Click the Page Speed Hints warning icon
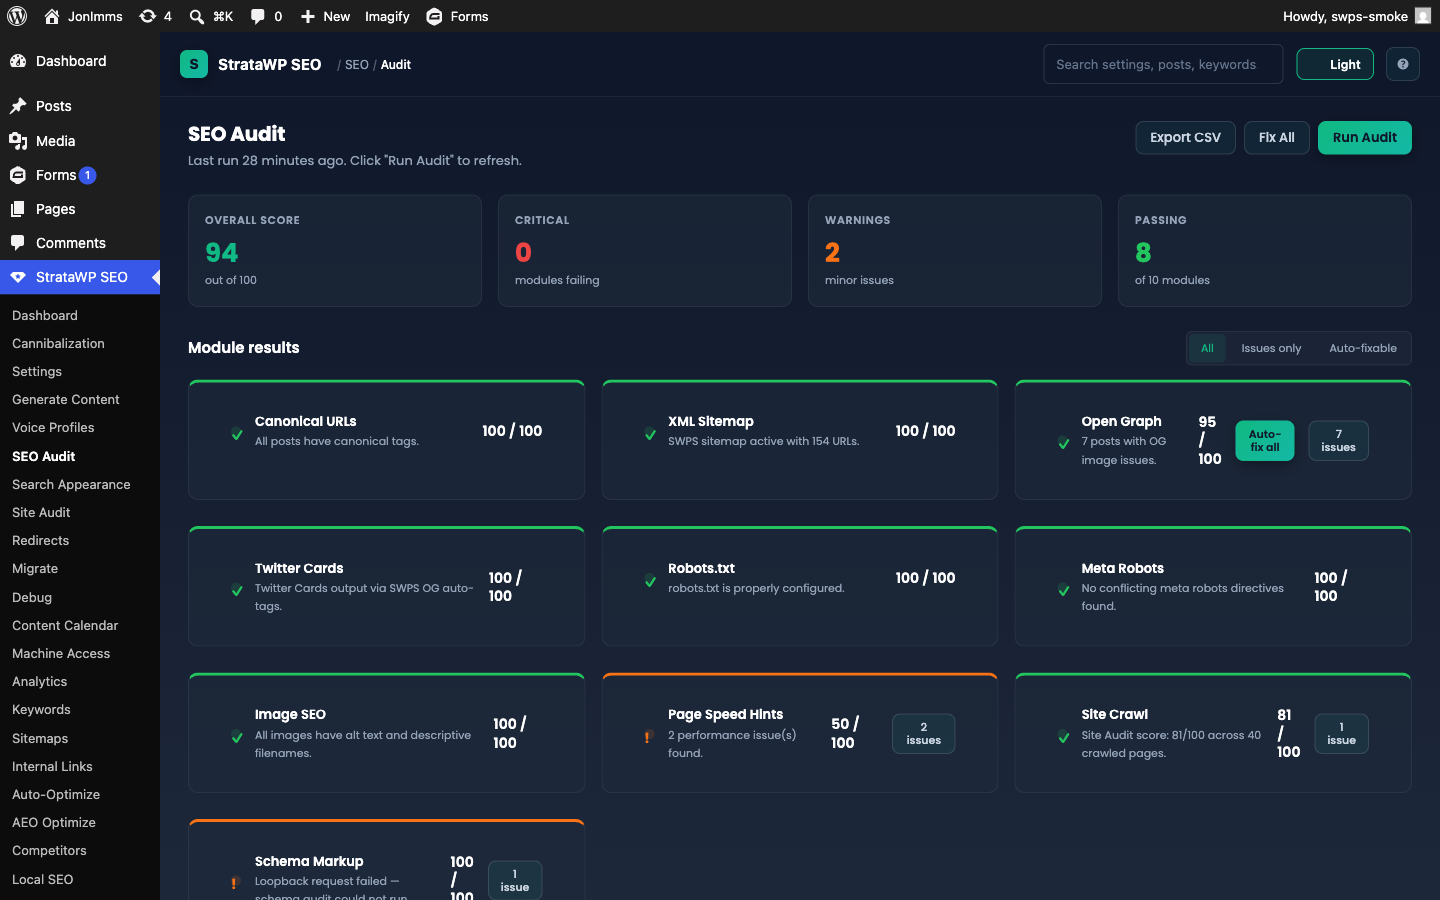The image size is (1440, 900). click(648, 737)
